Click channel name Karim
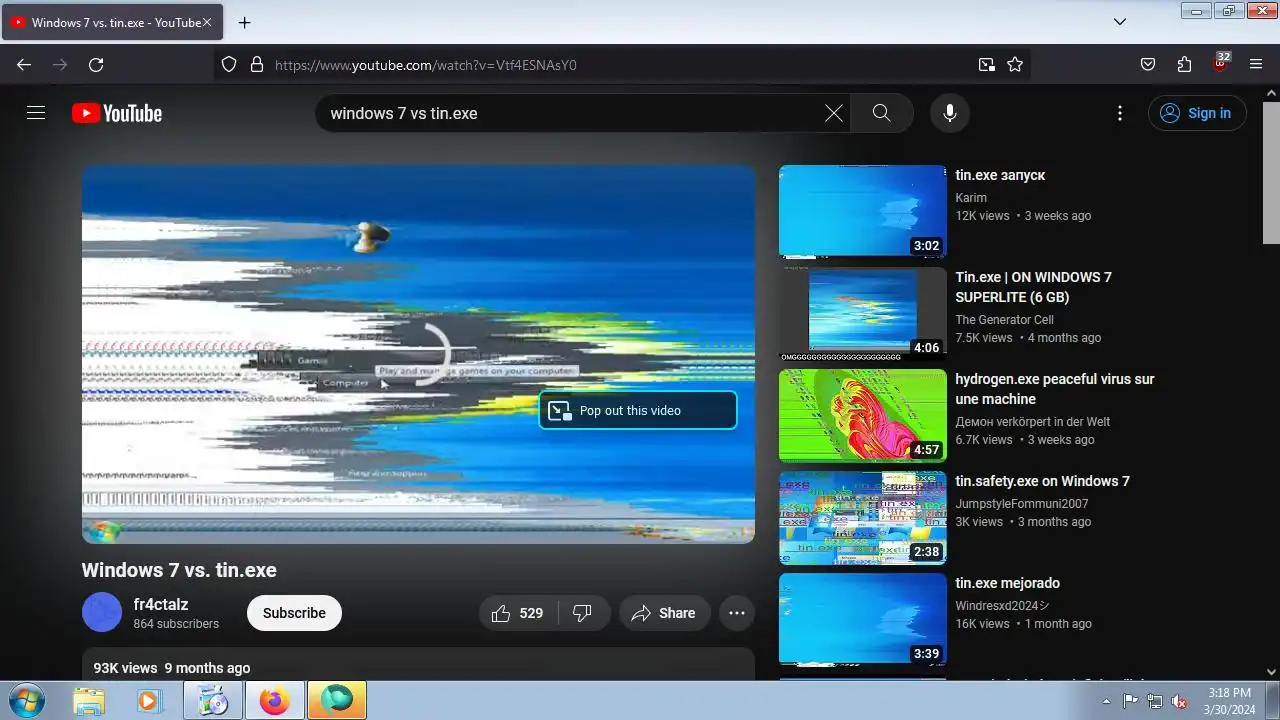 pyautogui.click(x=971, y=198)
